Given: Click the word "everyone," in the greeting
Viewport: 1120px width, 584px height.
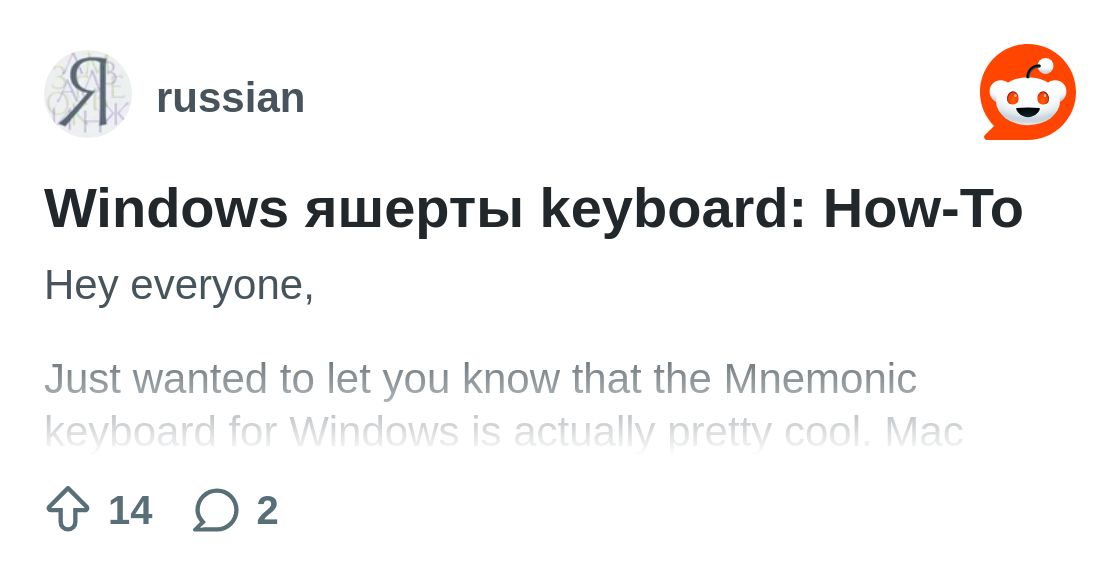Looking at the screenshot, I should tap(222, 286).
